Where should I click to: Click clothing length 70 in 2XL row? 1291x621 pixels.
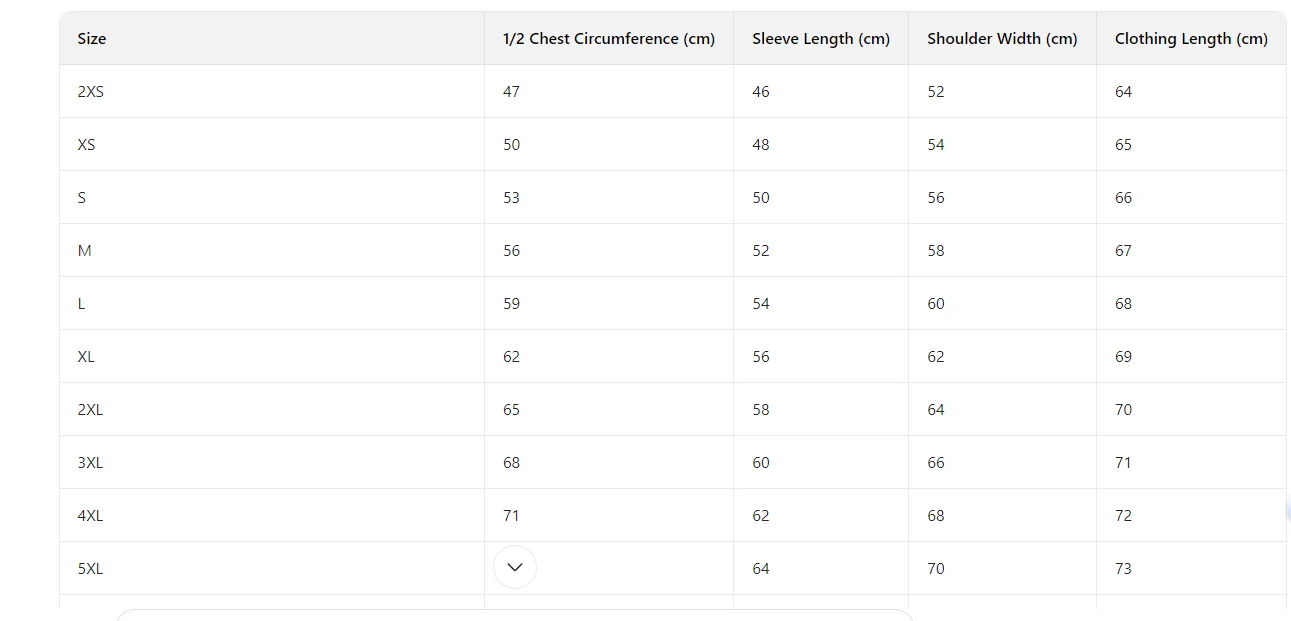(1123, 410)
